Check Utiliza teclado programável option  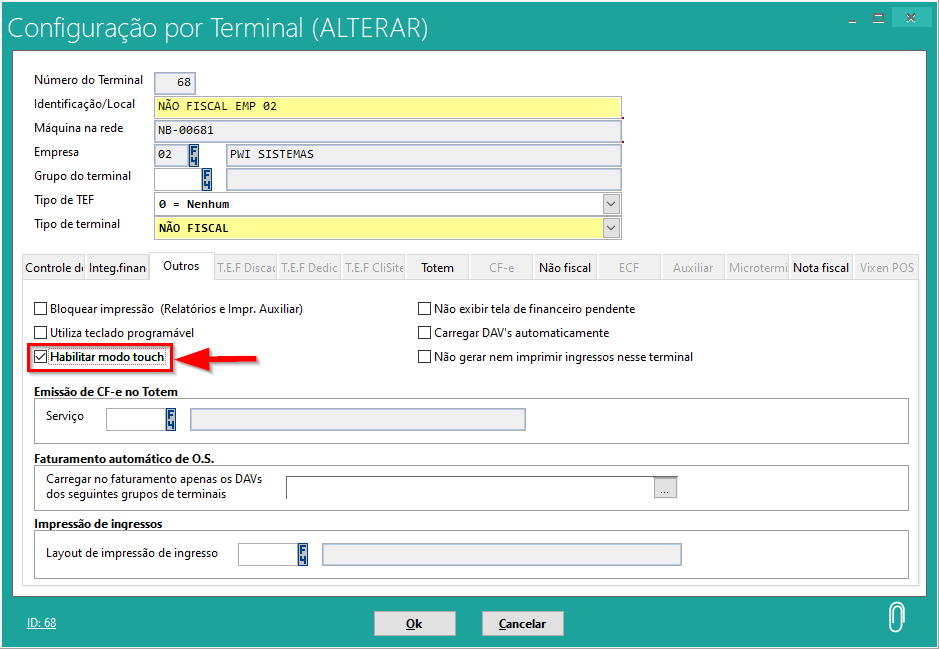[41, 333]
